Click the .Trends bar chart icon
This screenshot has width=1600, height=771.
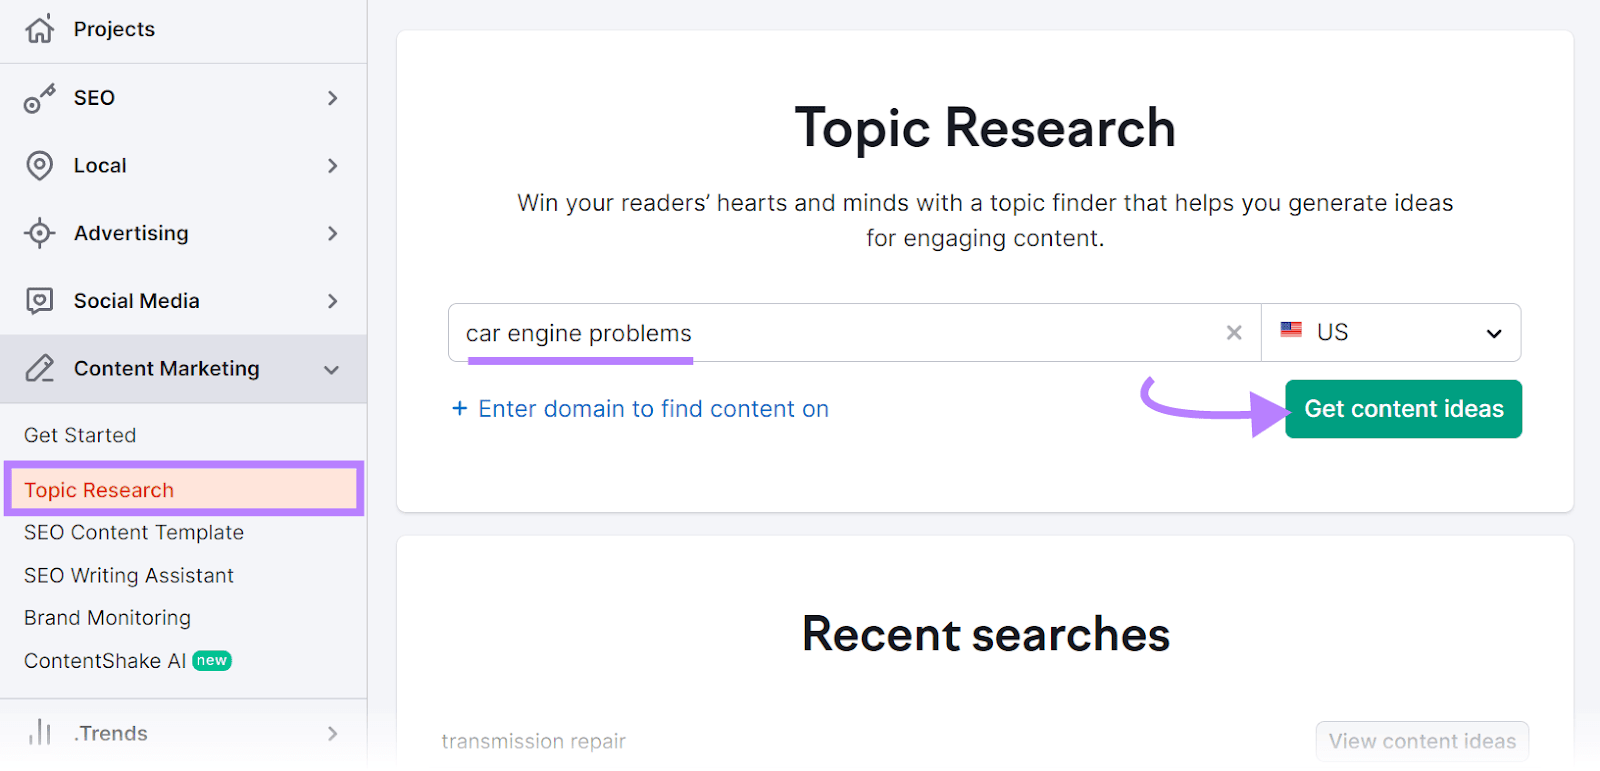[x=40, y=733]
